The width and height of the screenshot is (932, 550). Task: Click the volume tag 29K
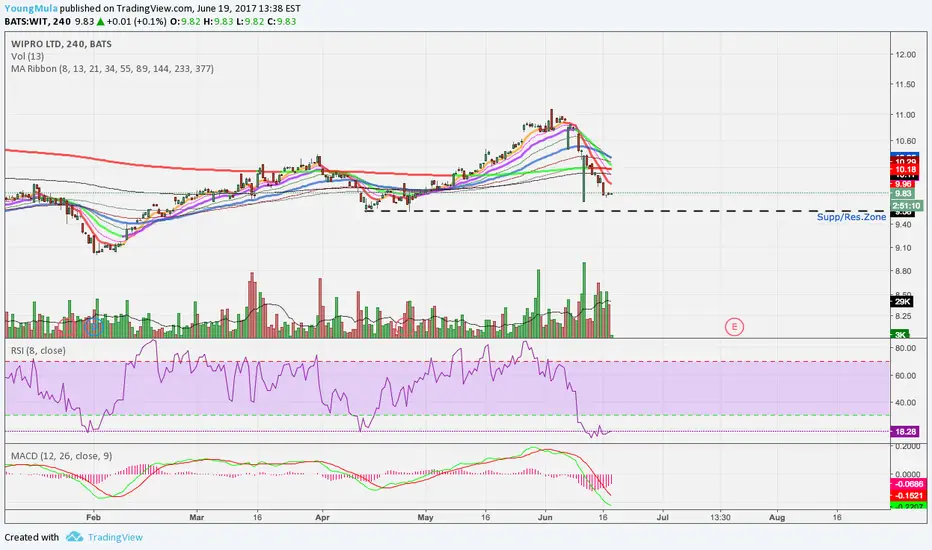[902, 302]
